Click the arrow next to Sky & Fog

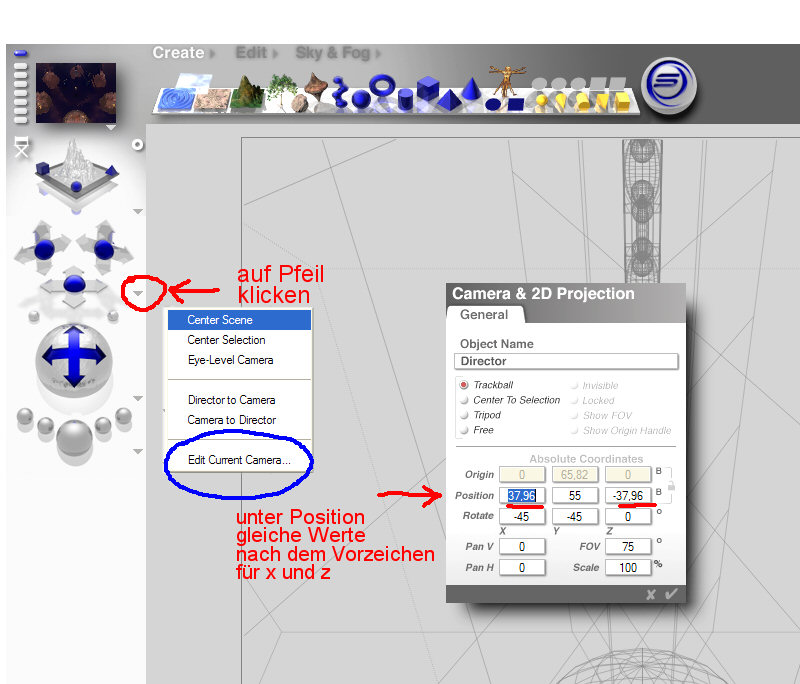point(378,54)
